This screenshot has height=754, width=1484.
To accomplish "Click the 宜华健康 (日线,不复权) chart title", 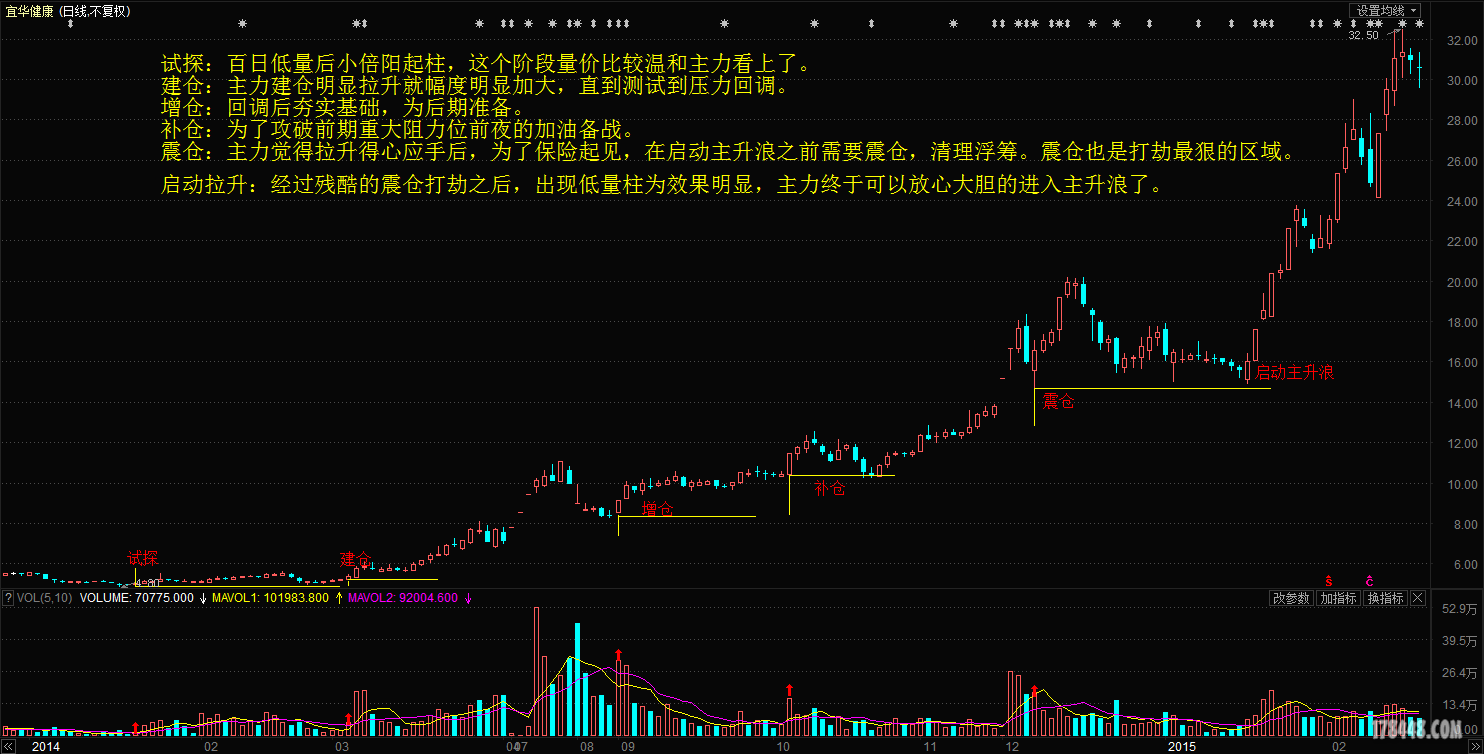I will click(66, 10).
